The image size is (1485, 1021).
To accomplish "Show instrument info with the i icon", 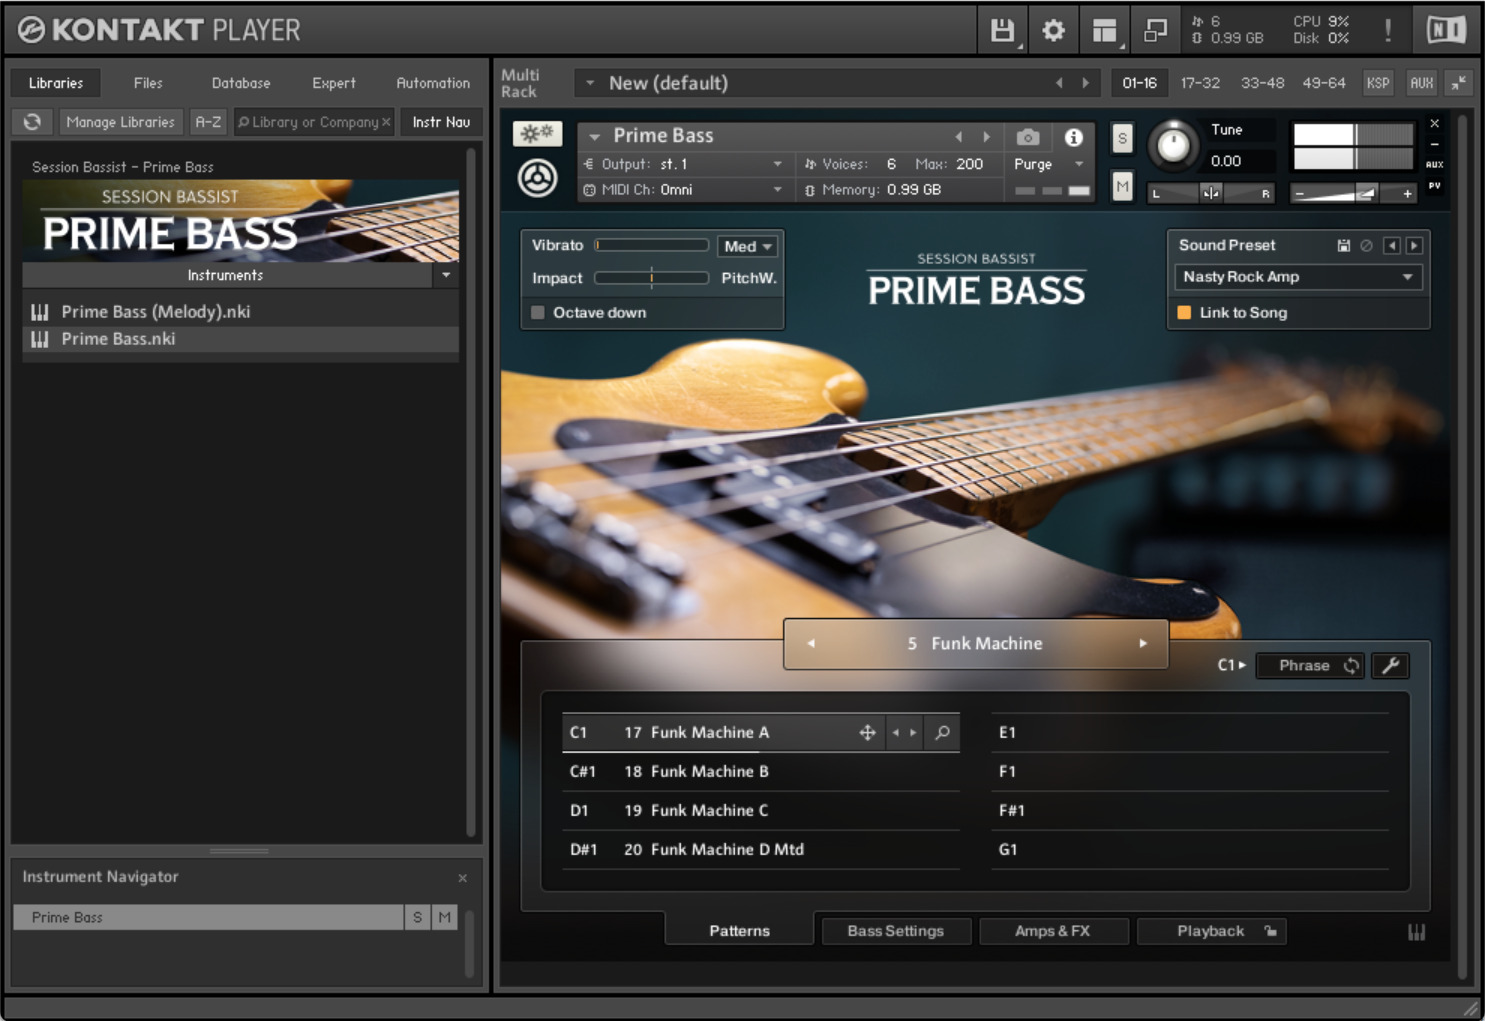I will (1073, 137).
